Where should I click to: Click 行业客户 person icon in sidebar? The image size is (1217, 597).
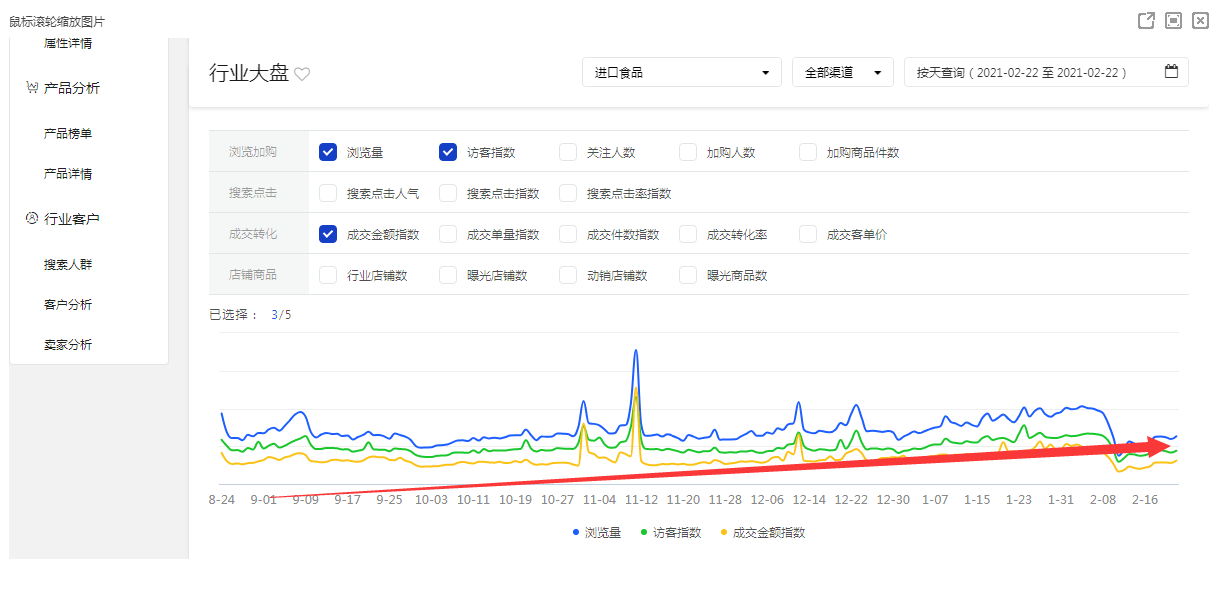(x=32, y=218)
